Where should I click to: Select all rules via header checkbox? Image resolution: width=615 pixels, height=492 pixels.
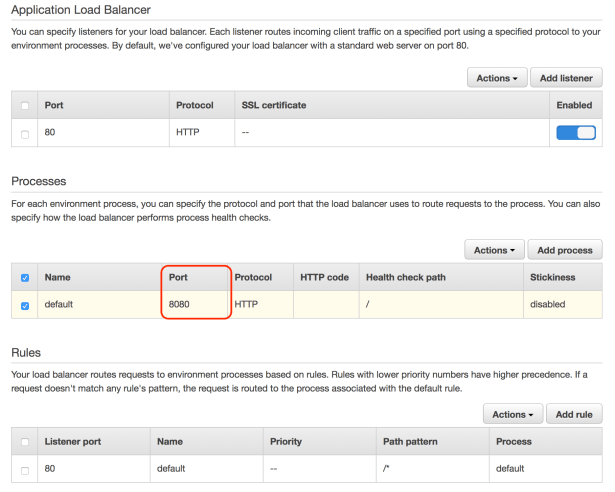point(24,441)
